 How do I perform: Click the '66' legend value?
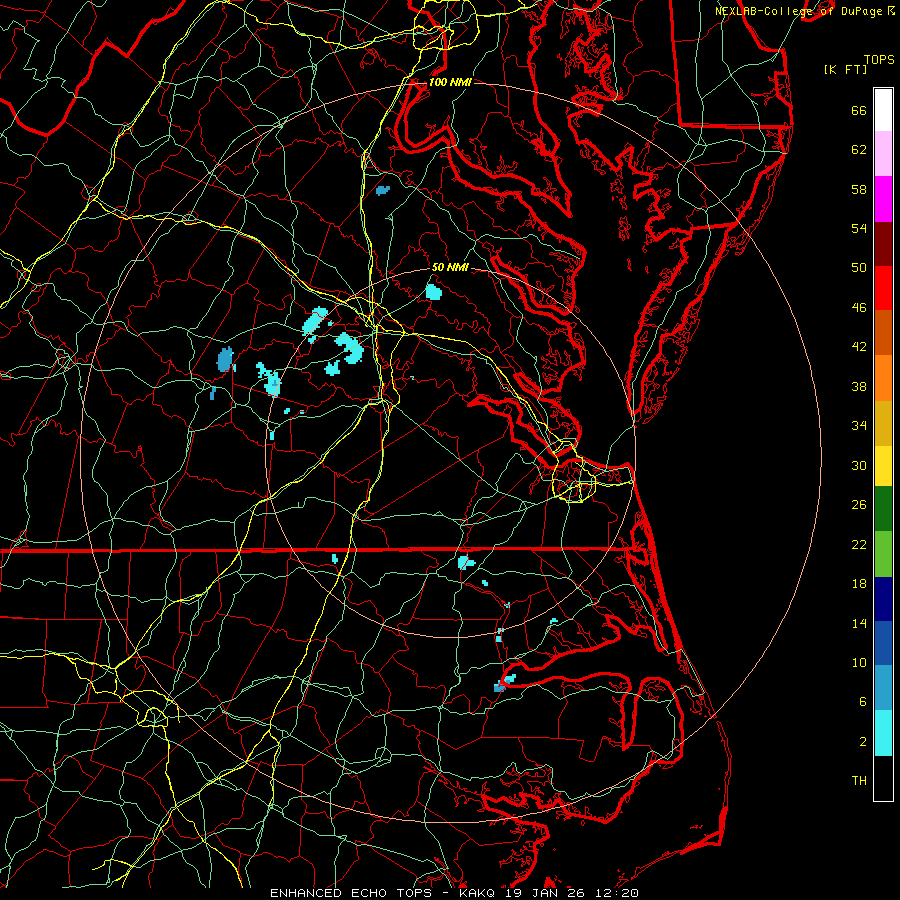859,111
